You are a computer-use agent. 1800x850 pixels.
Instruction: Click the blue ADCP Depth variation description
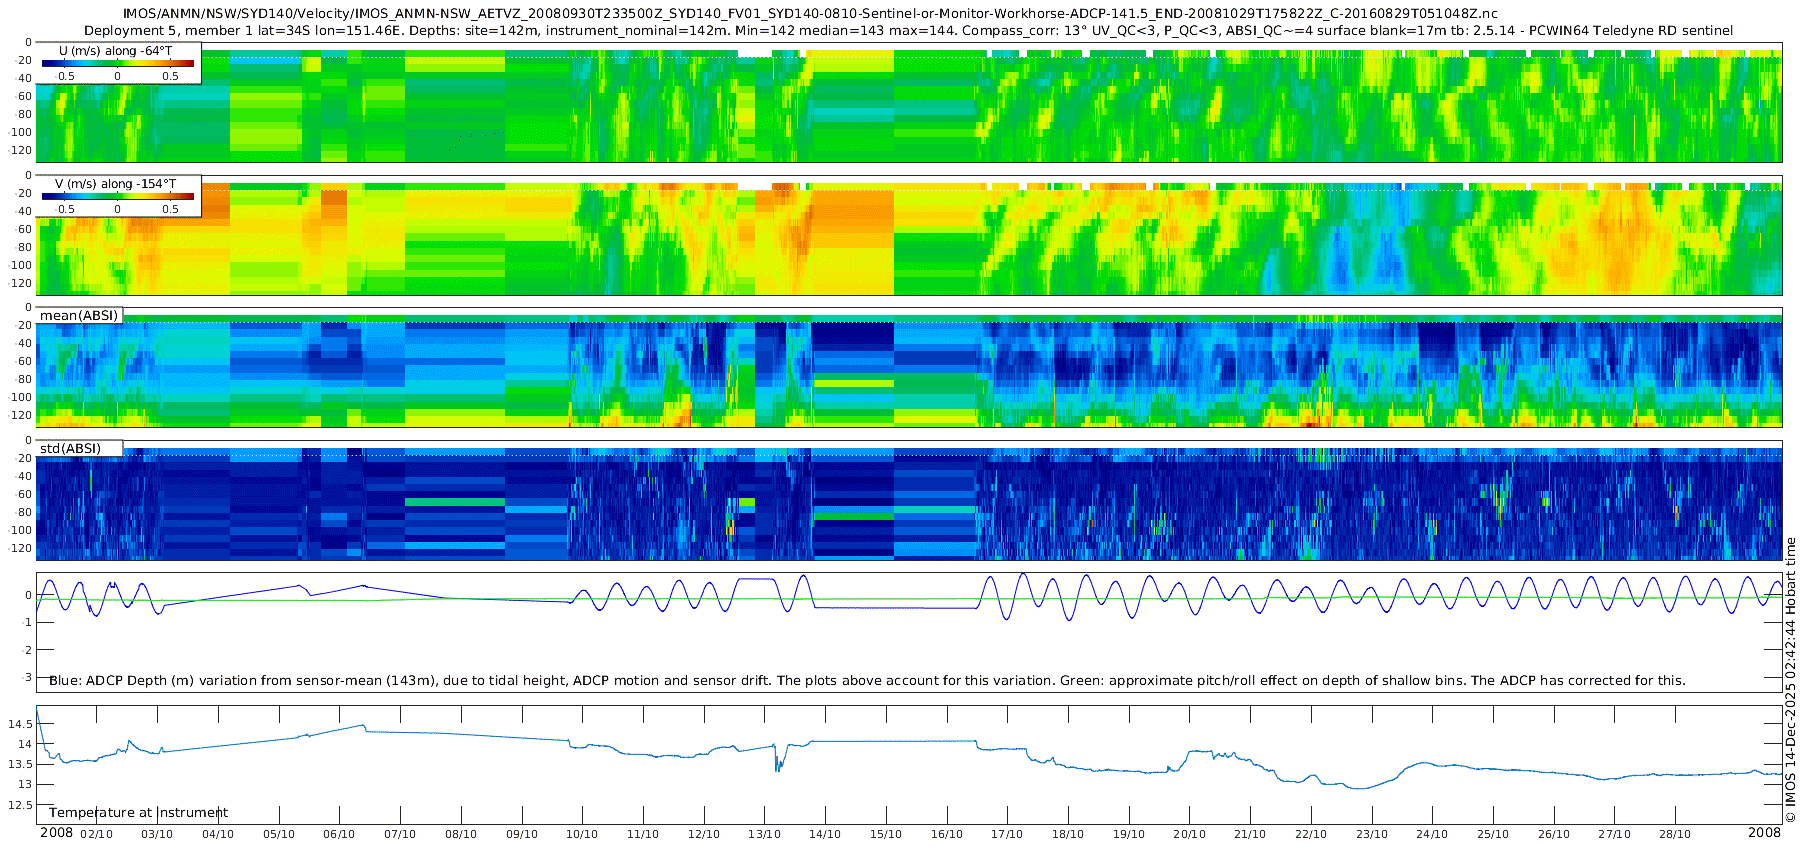pyautogui.click(x=867, y=681)
